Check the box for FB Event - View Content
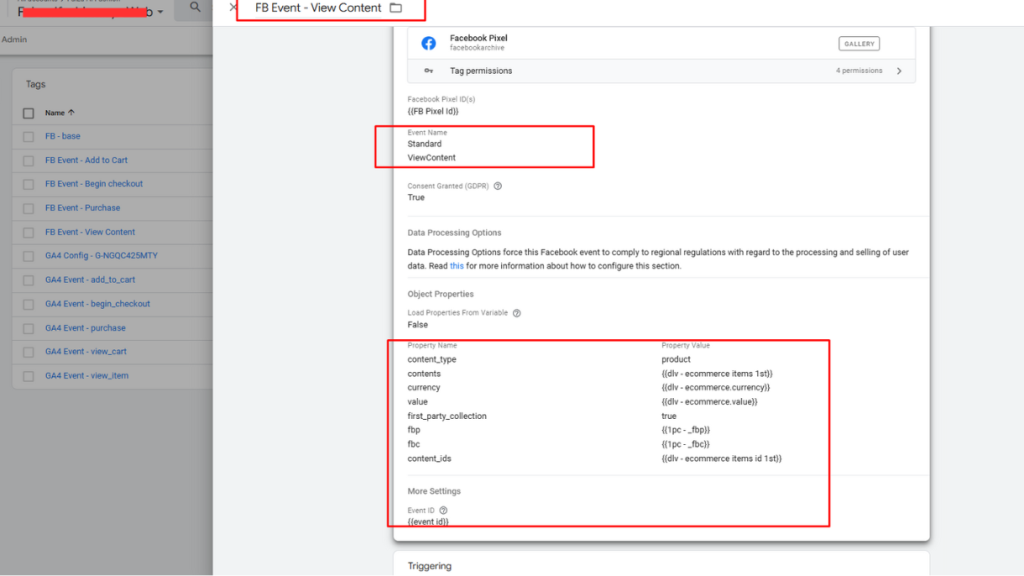The height and width of the screenshot is (576, 1024). (28, 232)
